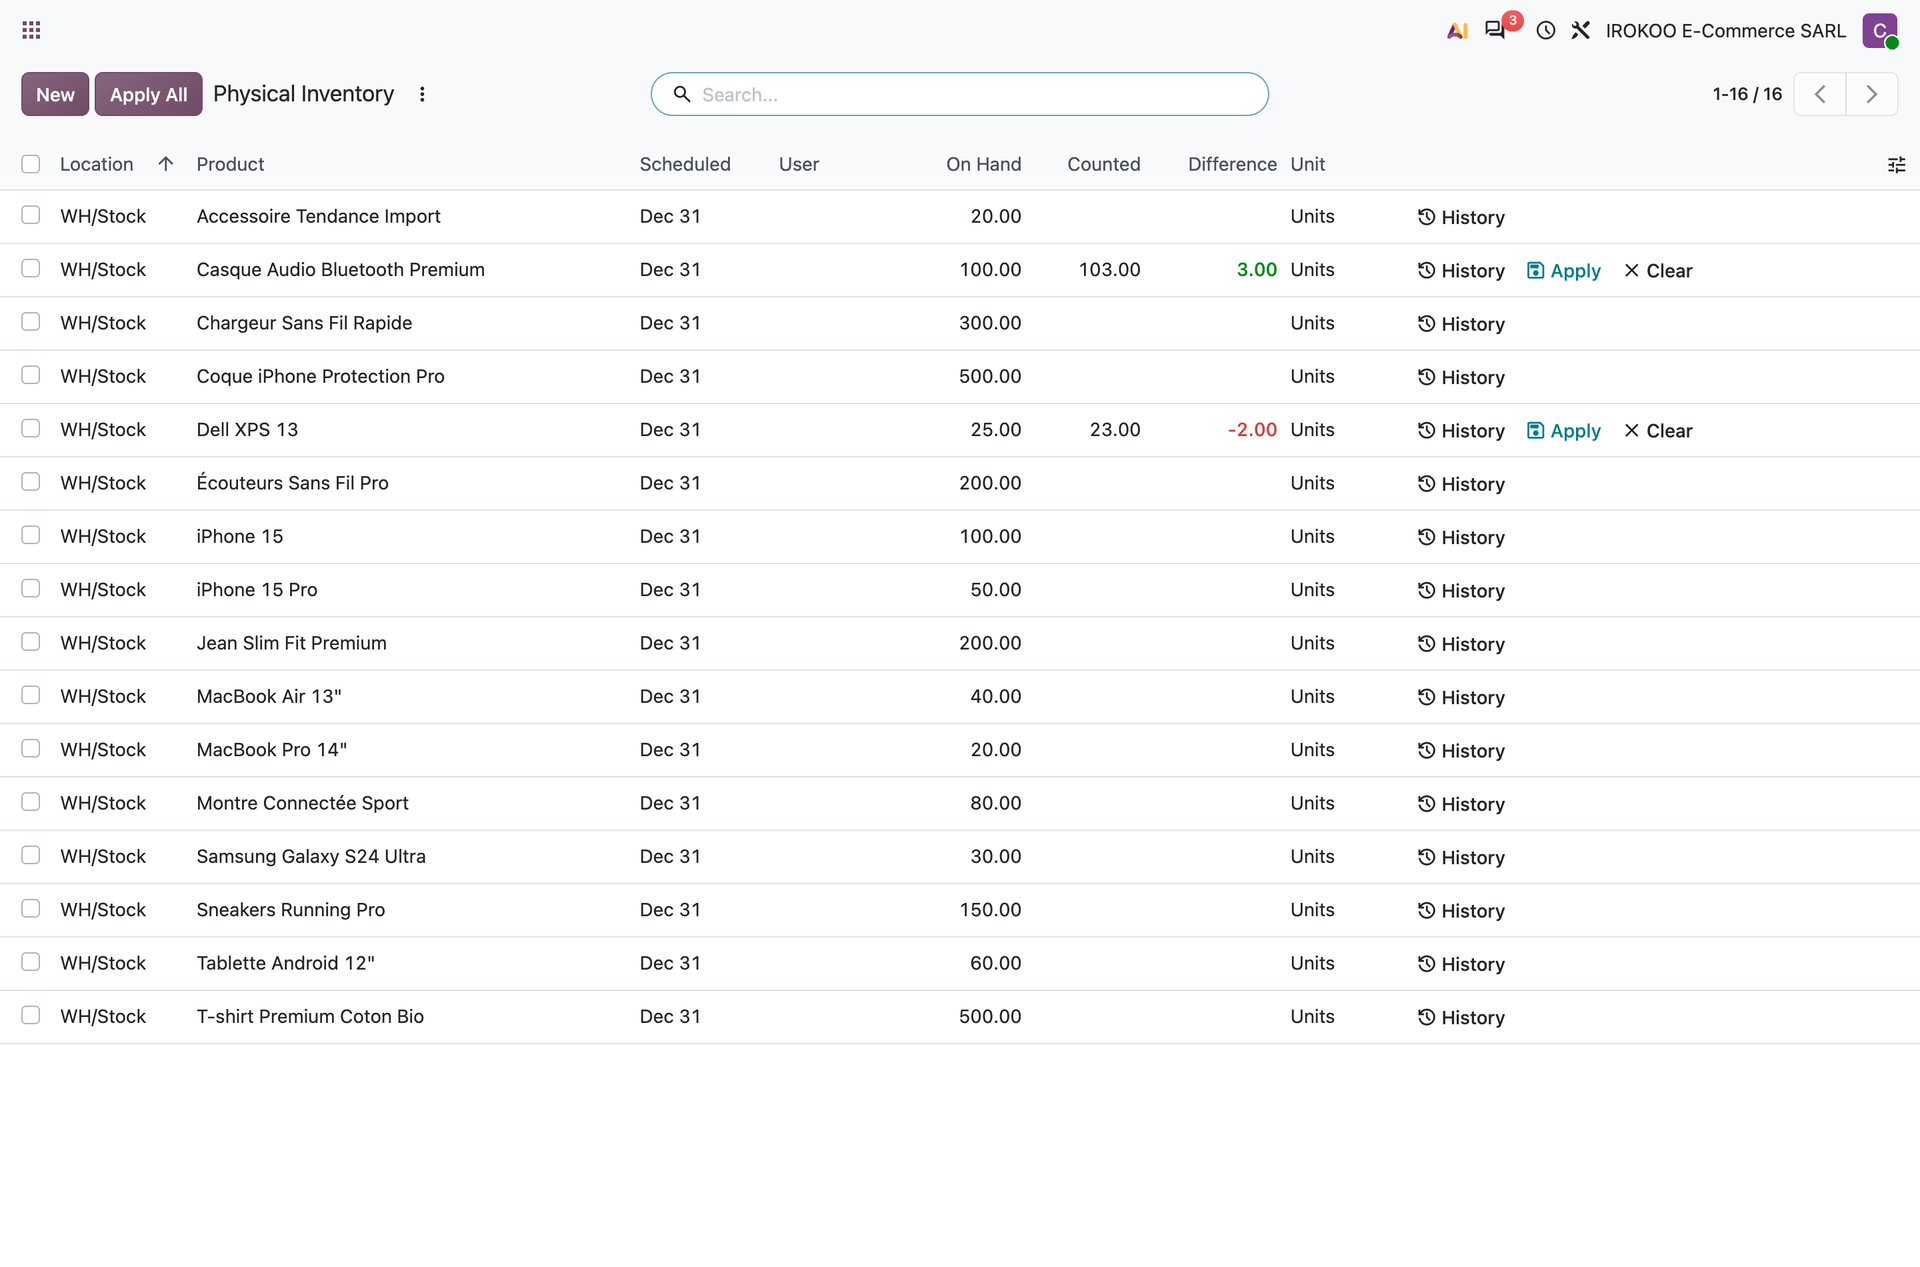
Task: Select the Dell XPS 13 row checkbox
Action: (x=31, y=428)
